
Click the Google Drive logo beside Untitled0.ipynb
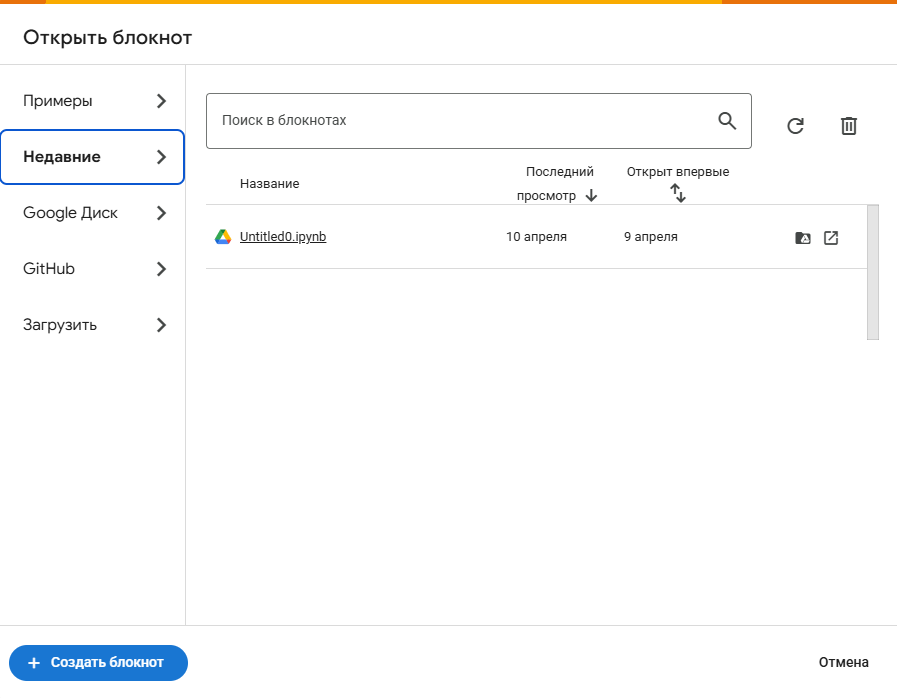223,237
